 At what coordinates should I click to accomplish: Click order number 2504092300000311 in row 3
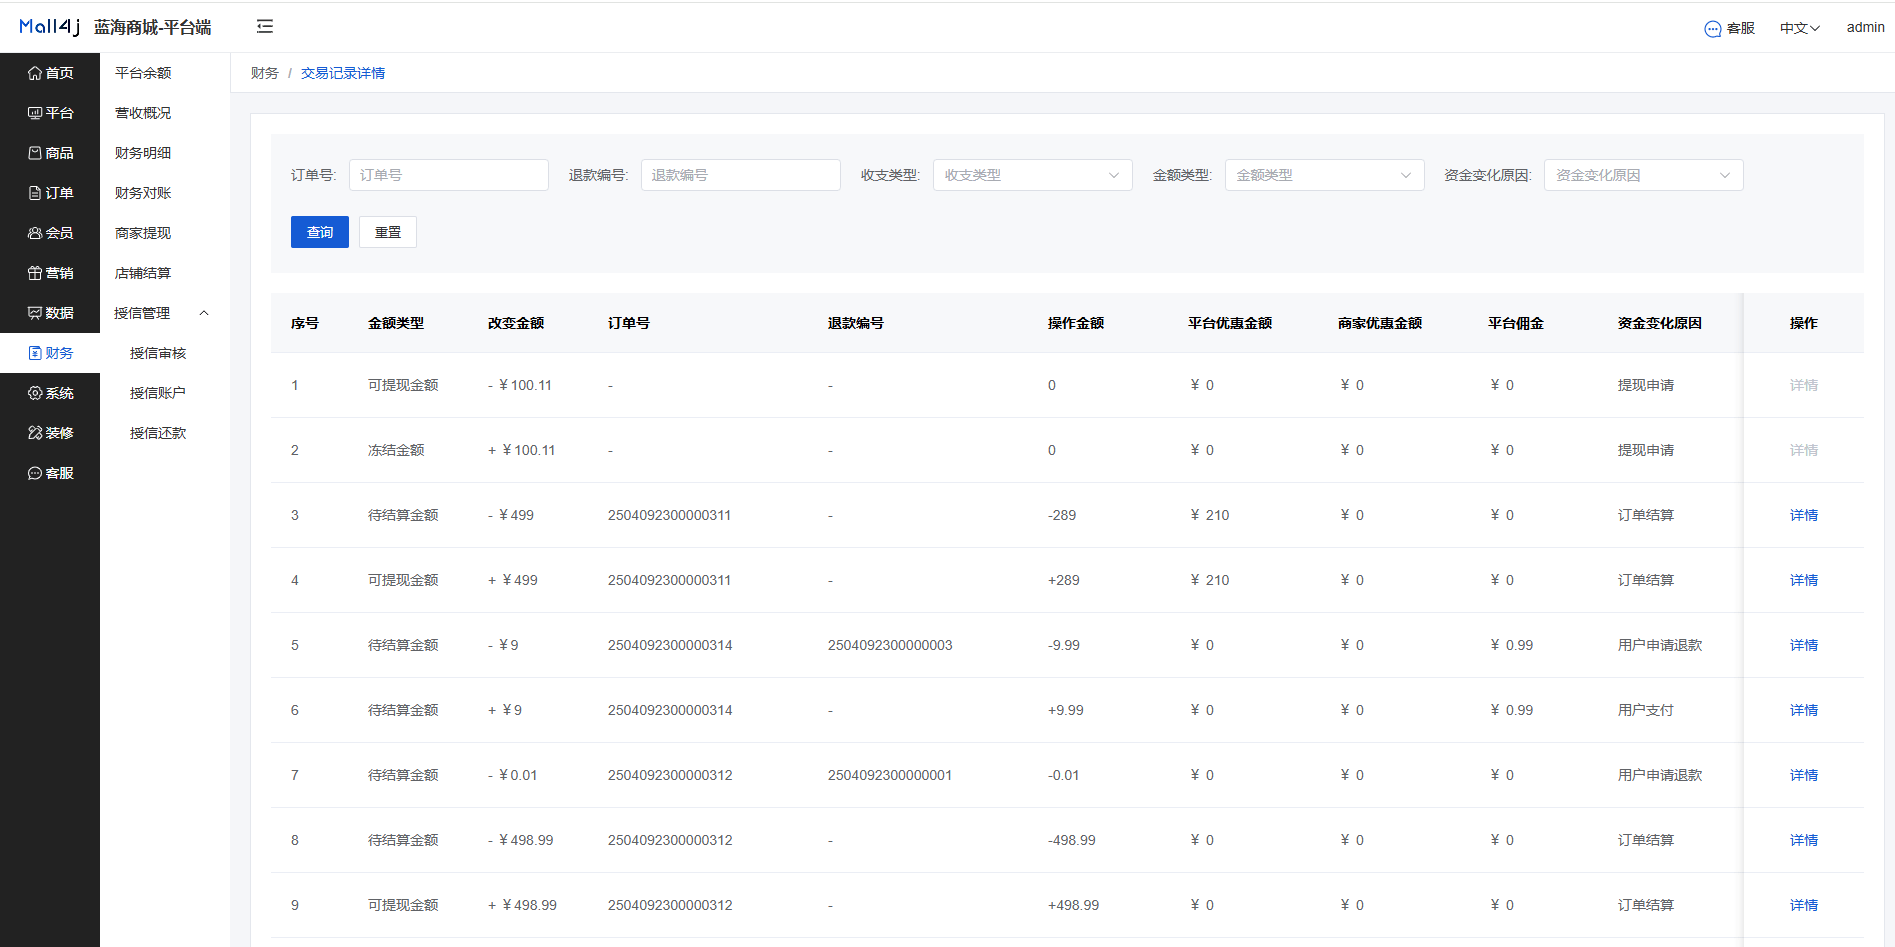(670, 515)
